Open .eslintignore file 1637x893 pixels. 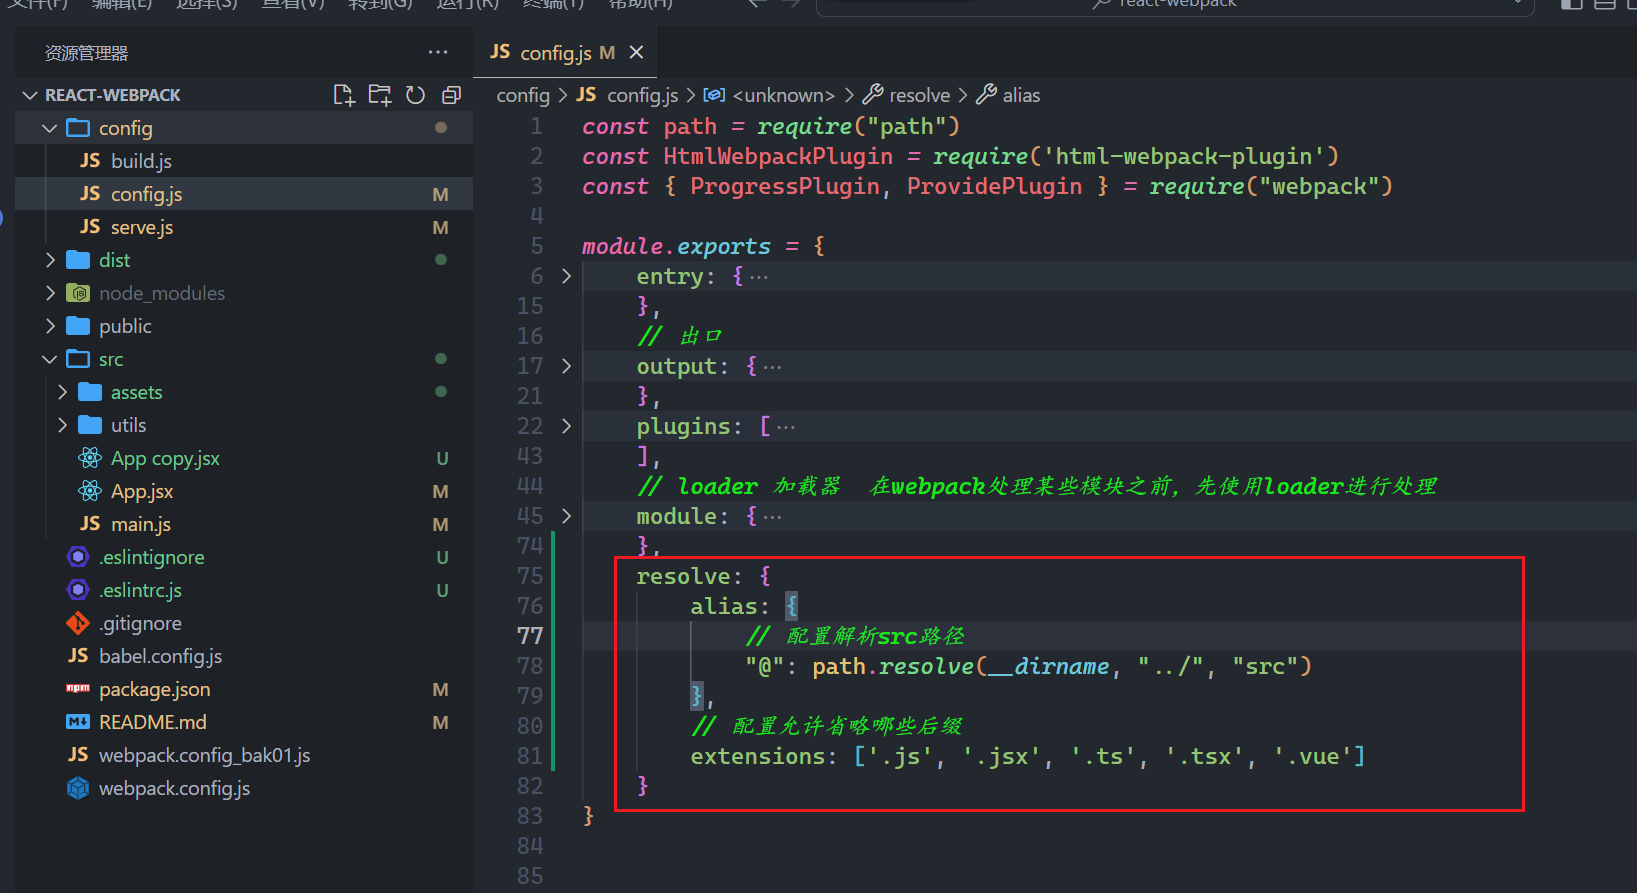coord(244,557)
